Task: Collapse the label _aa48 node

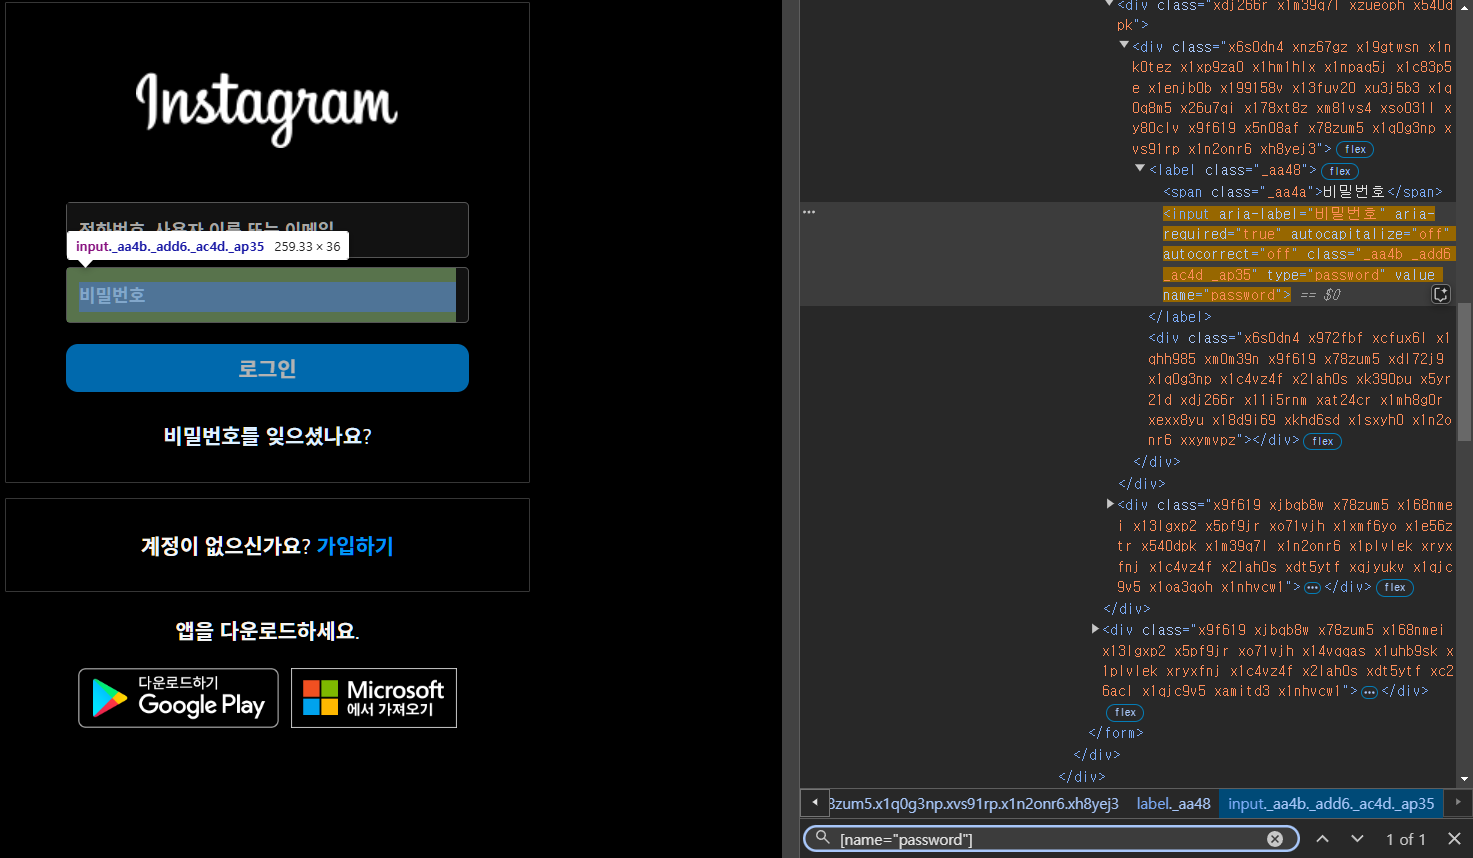Action: click(1140, 169)
